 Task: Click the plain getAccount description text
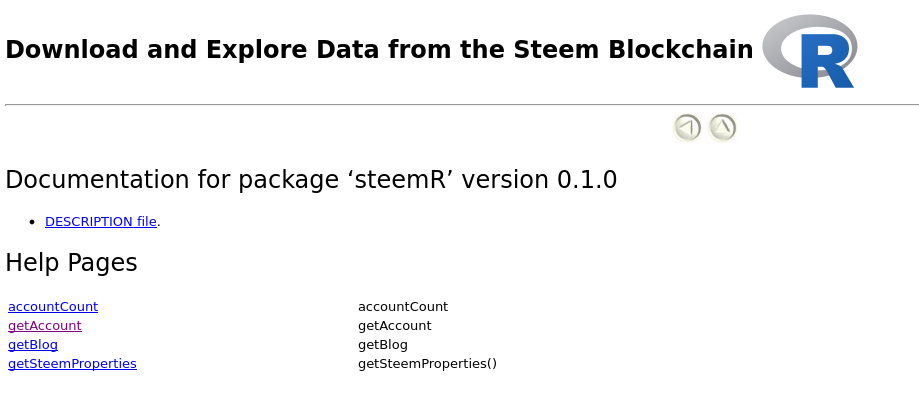coord(395,326)
